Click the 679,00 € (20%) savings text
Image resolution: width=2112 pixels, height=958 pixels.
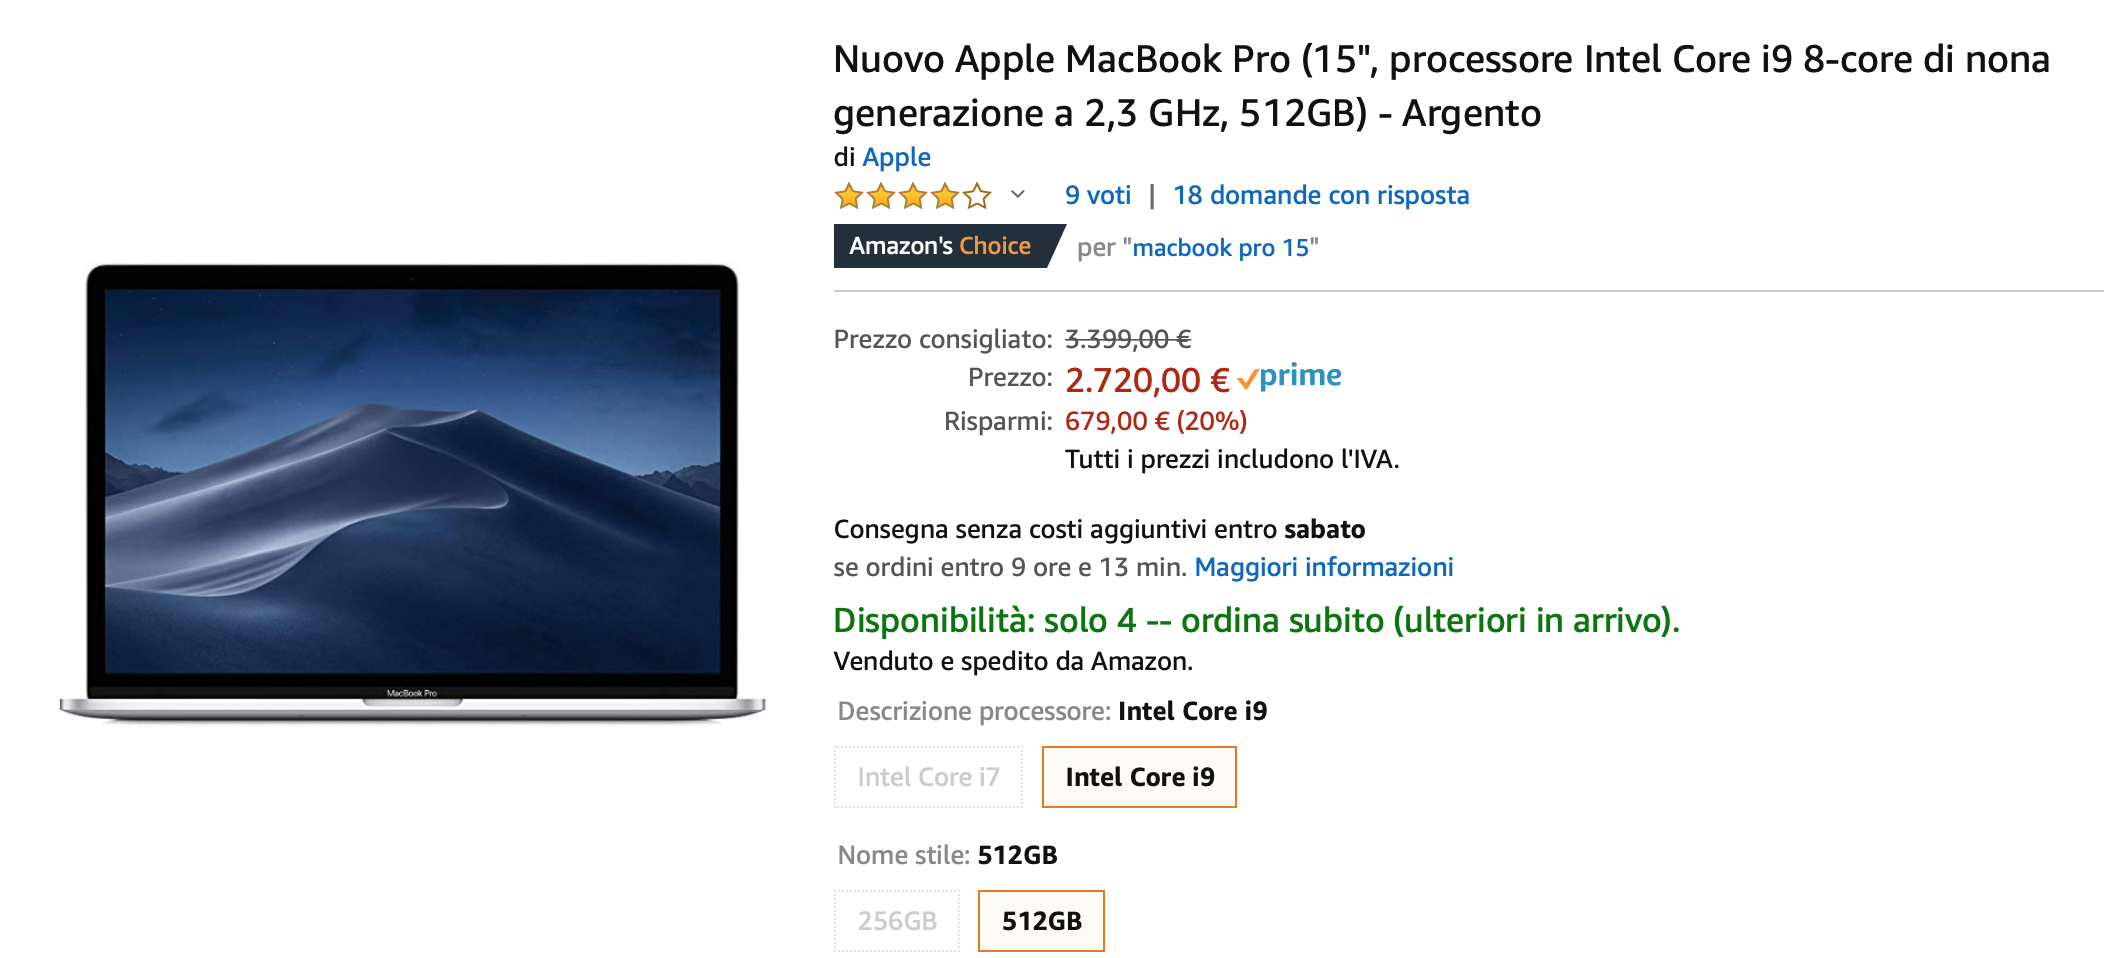(x=1155, y=421)
